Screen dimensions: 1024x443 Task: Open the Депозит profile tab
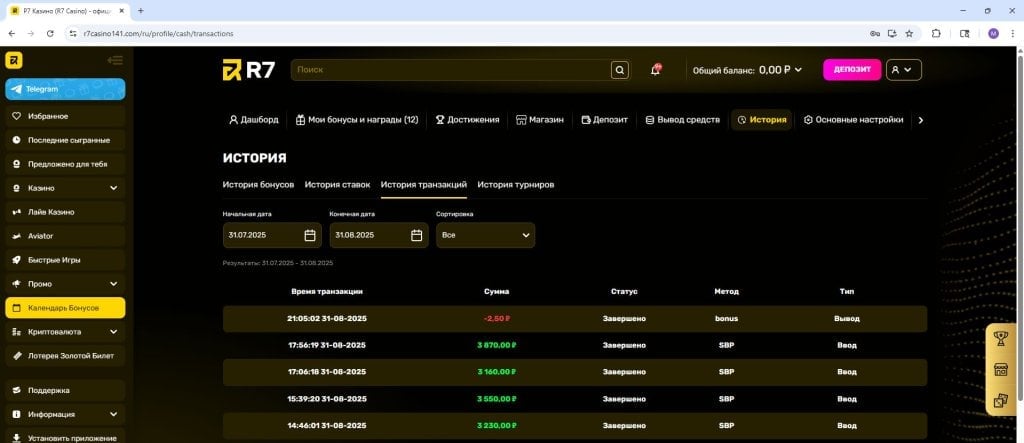pos(605,120)
